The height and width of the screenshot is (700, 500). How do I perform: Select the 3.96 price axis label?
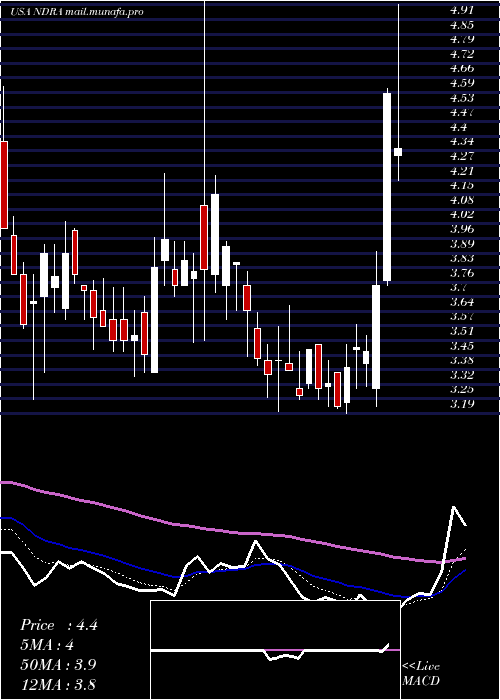click(x=461, y=229)
